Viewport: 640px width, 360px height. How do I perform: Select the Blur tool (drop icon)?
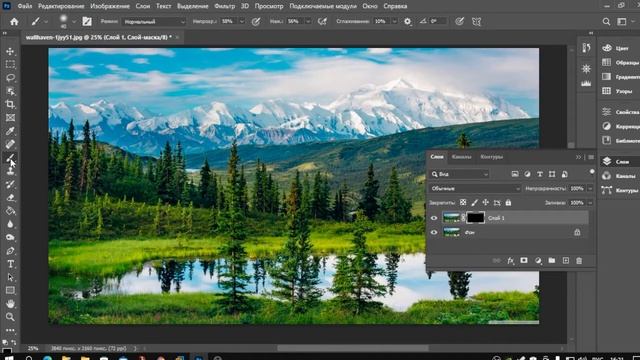(10, 224)
